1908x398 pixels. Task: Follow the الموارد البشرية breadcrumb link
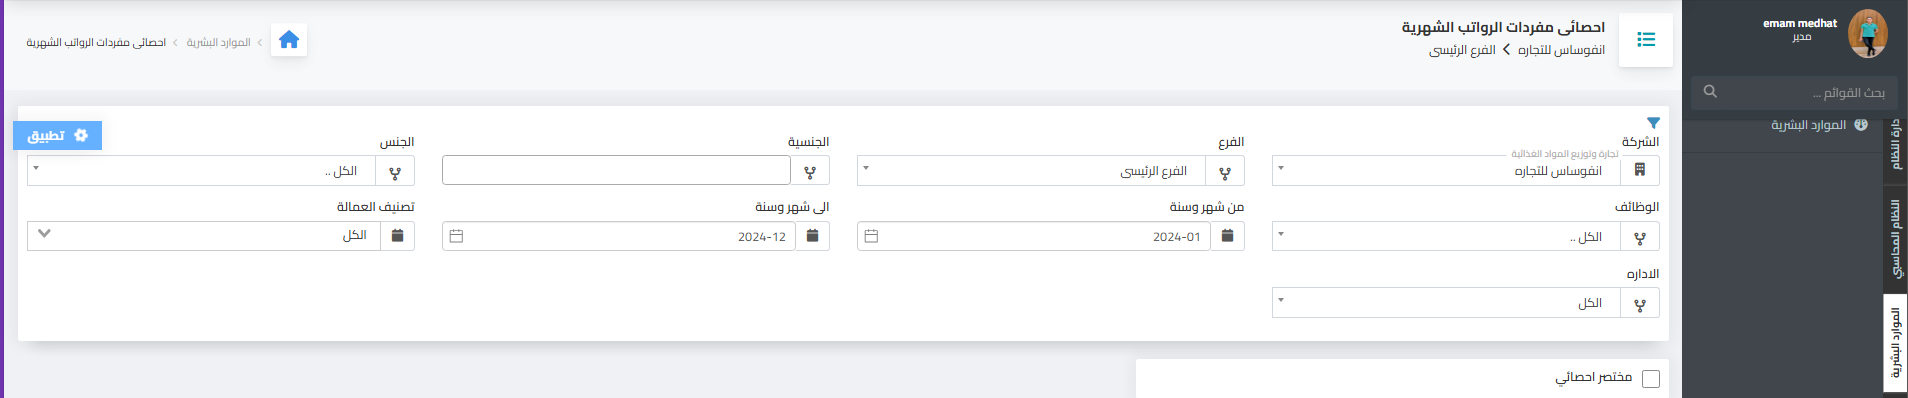click(218, 42)
